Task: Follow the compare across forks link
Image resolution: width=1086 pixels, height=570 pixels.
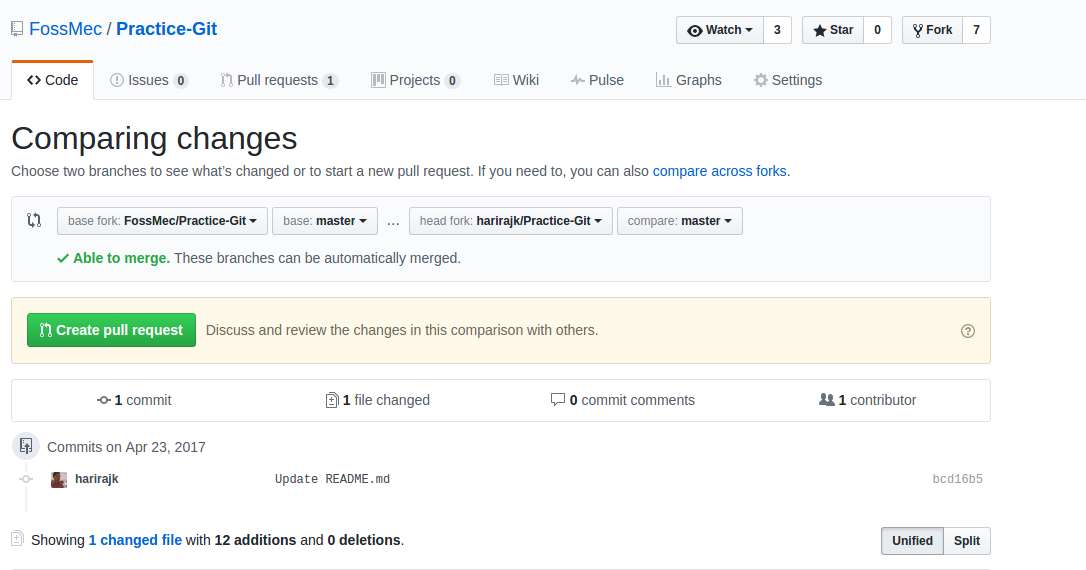Action: 719,171
